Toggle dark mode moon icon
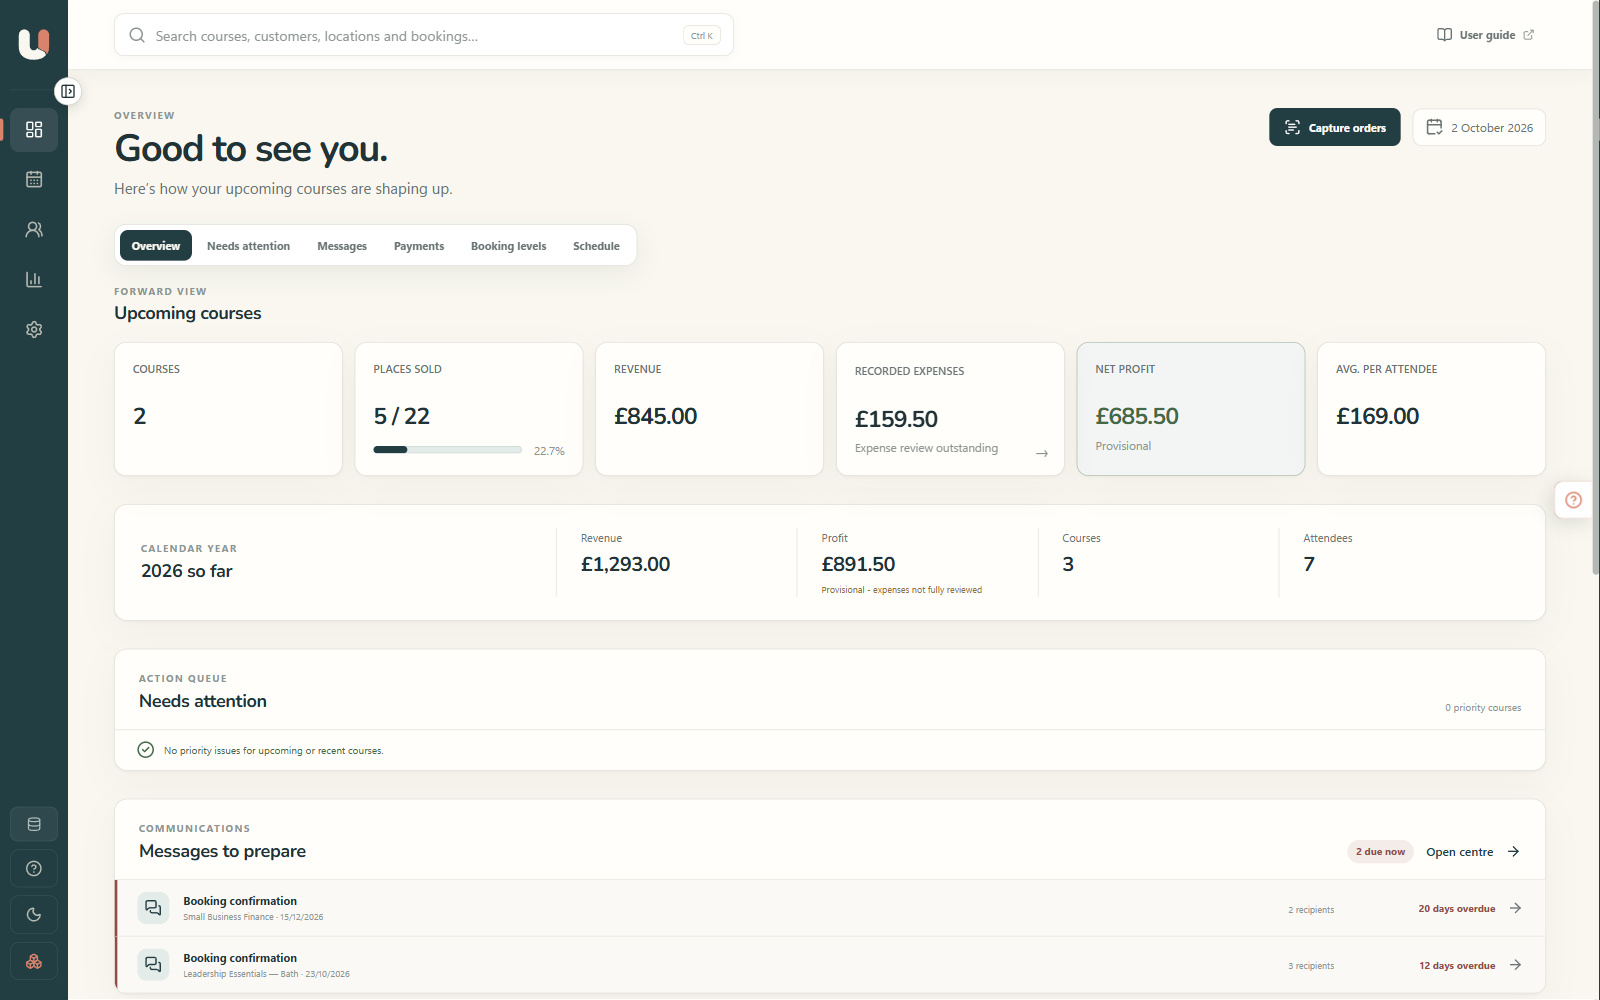The width and height of the screenshot is (1600, 1000). [34, 914]
